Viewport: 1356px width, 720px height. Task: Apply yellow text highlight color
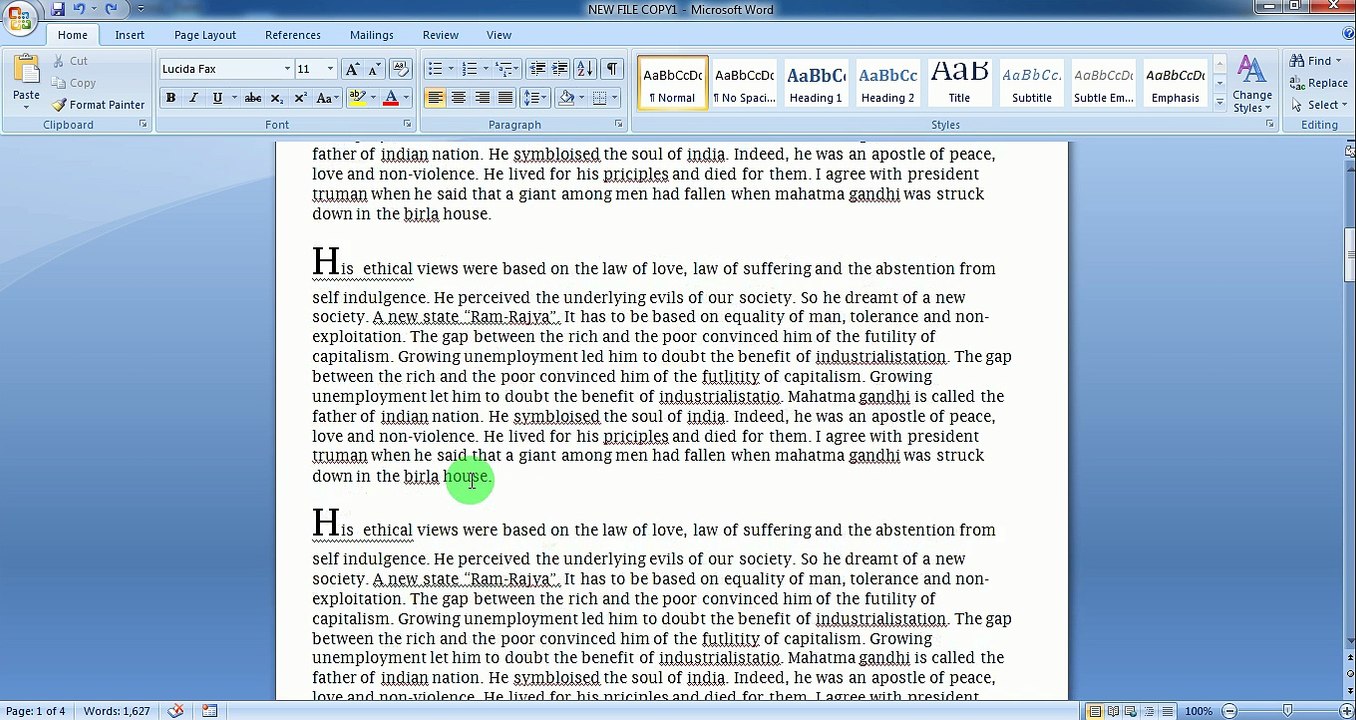pos(356,98)
